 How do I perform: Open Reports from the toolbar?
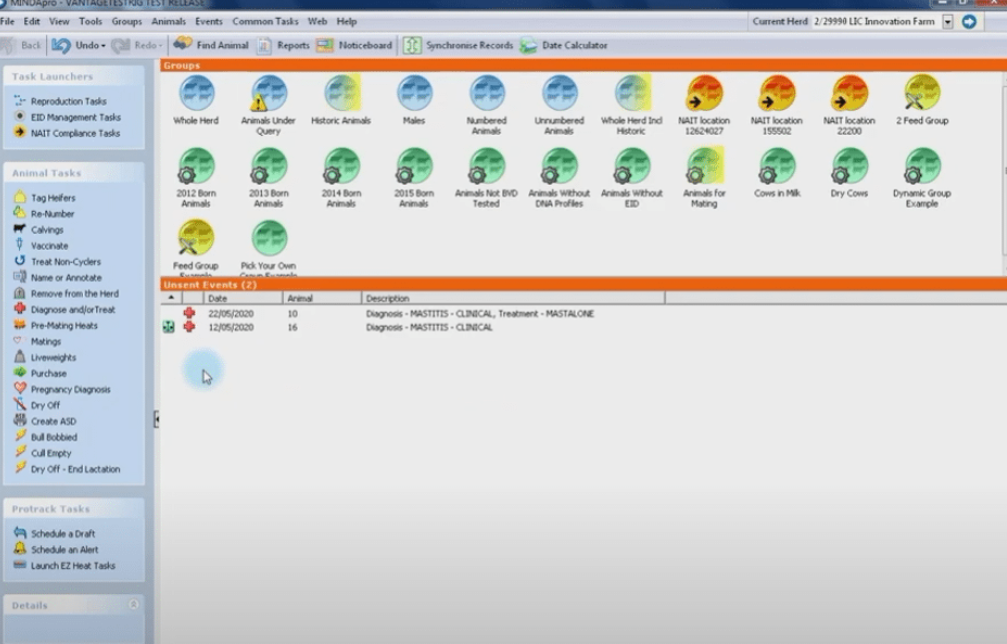tap(284, 45)
